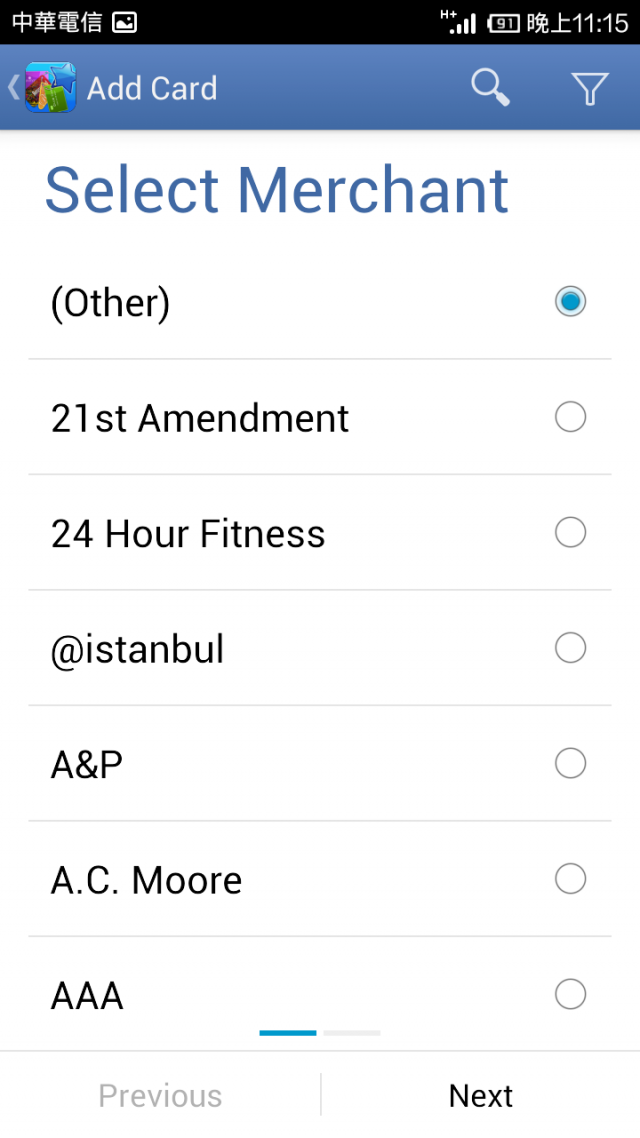640x1138 pixels.
Task: Choose the A.C. Moore radio button
Action: pos(570,879)
